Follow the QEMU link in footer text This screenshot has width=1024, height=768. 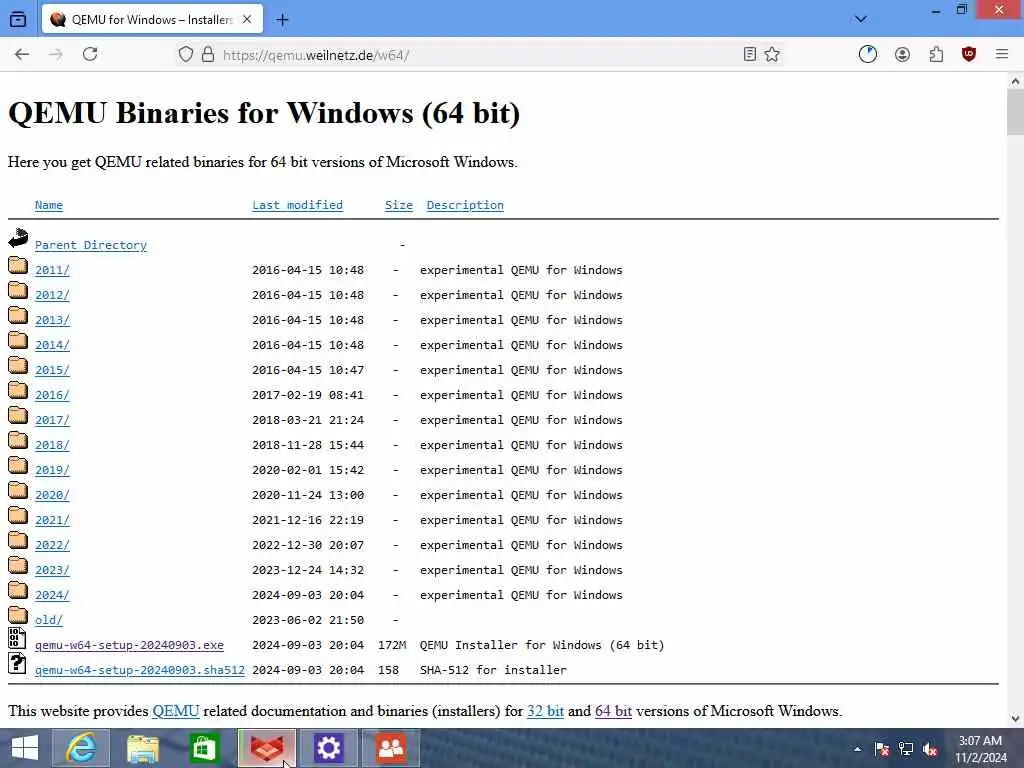176,711
